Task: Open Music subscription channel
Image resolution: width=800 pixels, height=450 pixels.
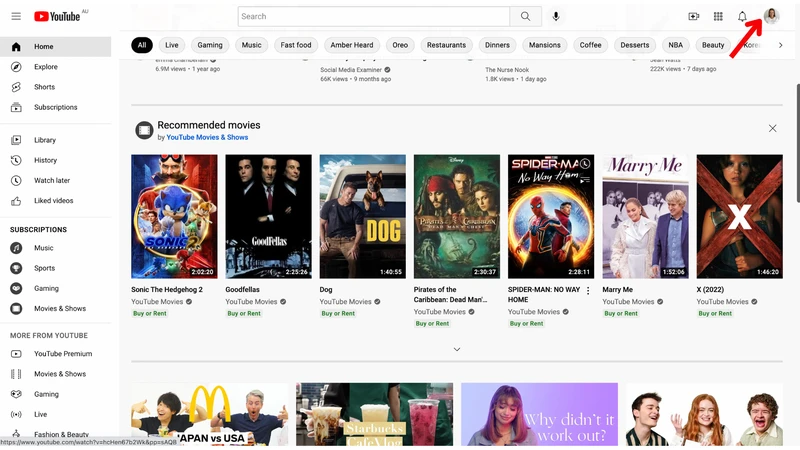Action: point(56,248)
